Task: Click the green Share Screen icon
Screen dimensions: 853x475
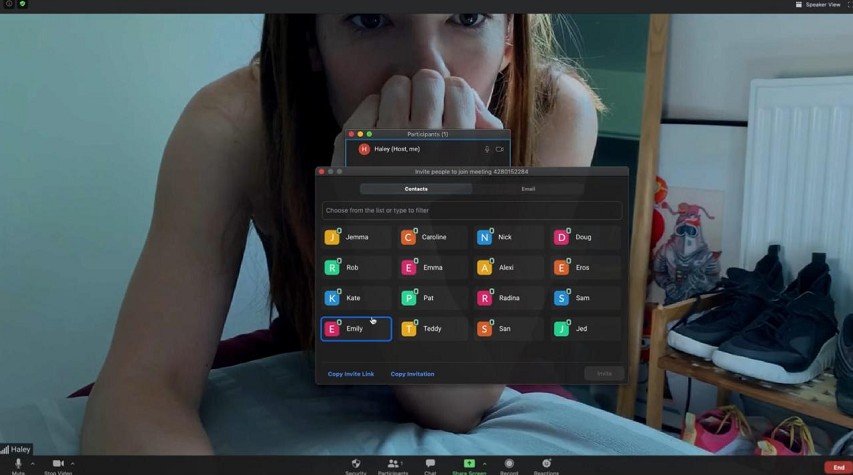Action: [x=468, y=464]
